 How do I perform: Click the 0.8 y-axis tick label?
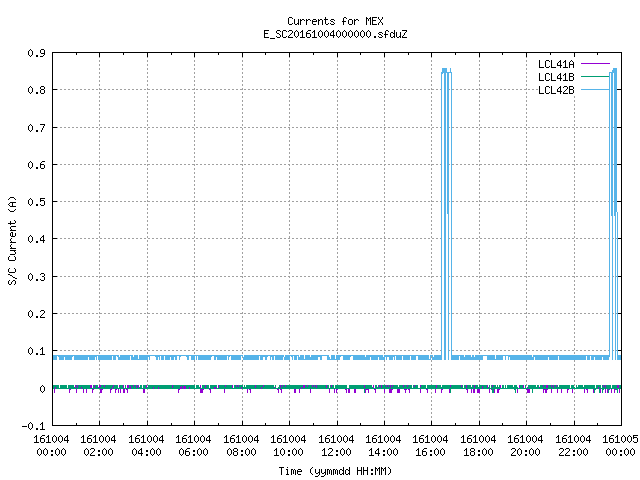[x=36, y=90]
